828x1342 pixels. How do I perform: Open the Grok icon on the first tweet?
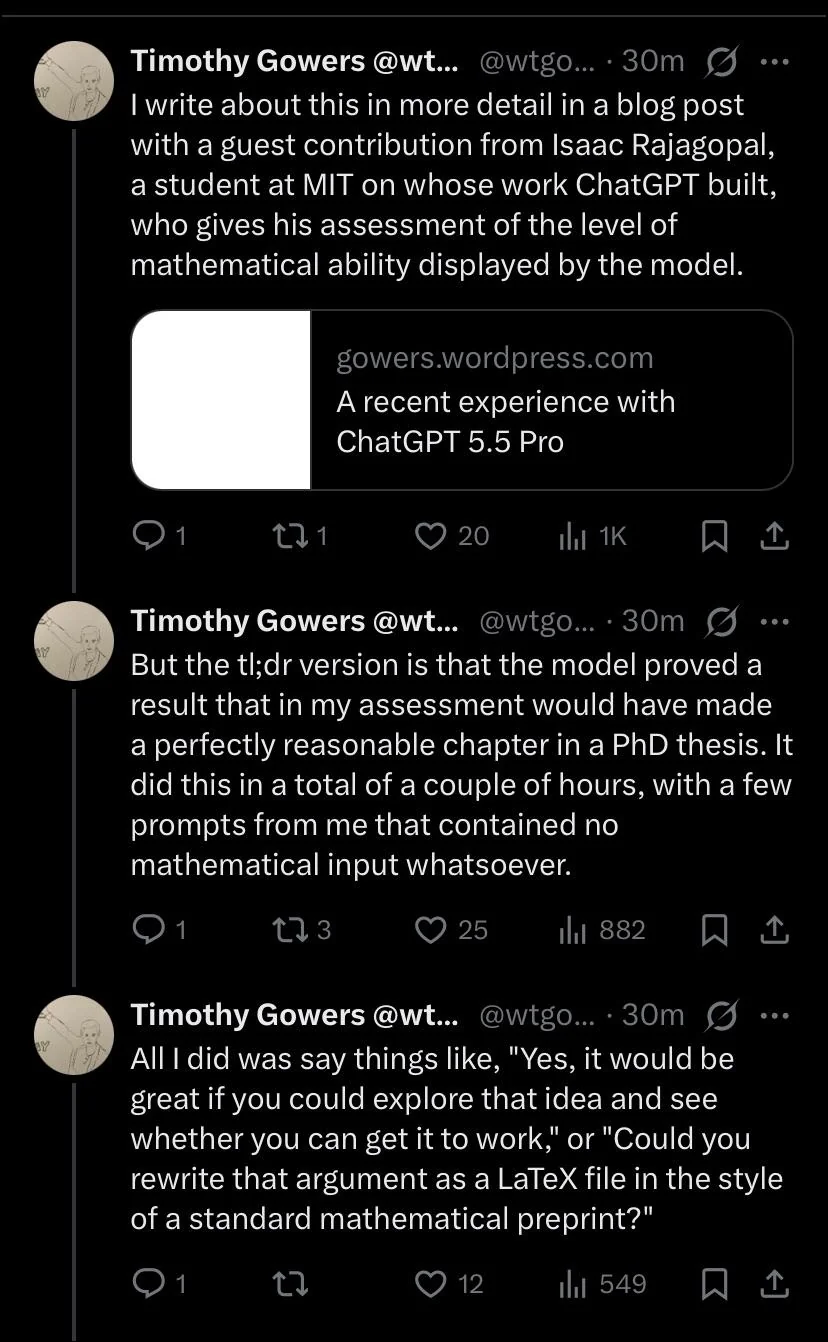[x=720, y=62]
